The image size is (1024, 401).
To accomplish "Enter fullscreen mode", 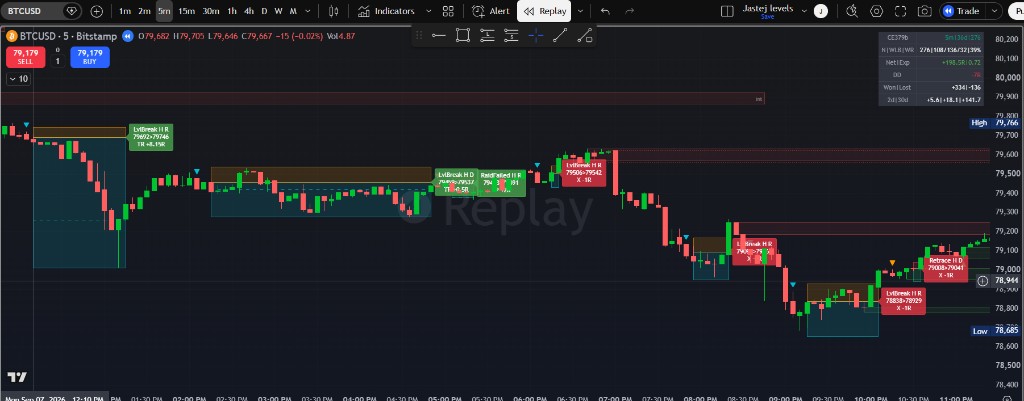I will [x=901, y=11].
